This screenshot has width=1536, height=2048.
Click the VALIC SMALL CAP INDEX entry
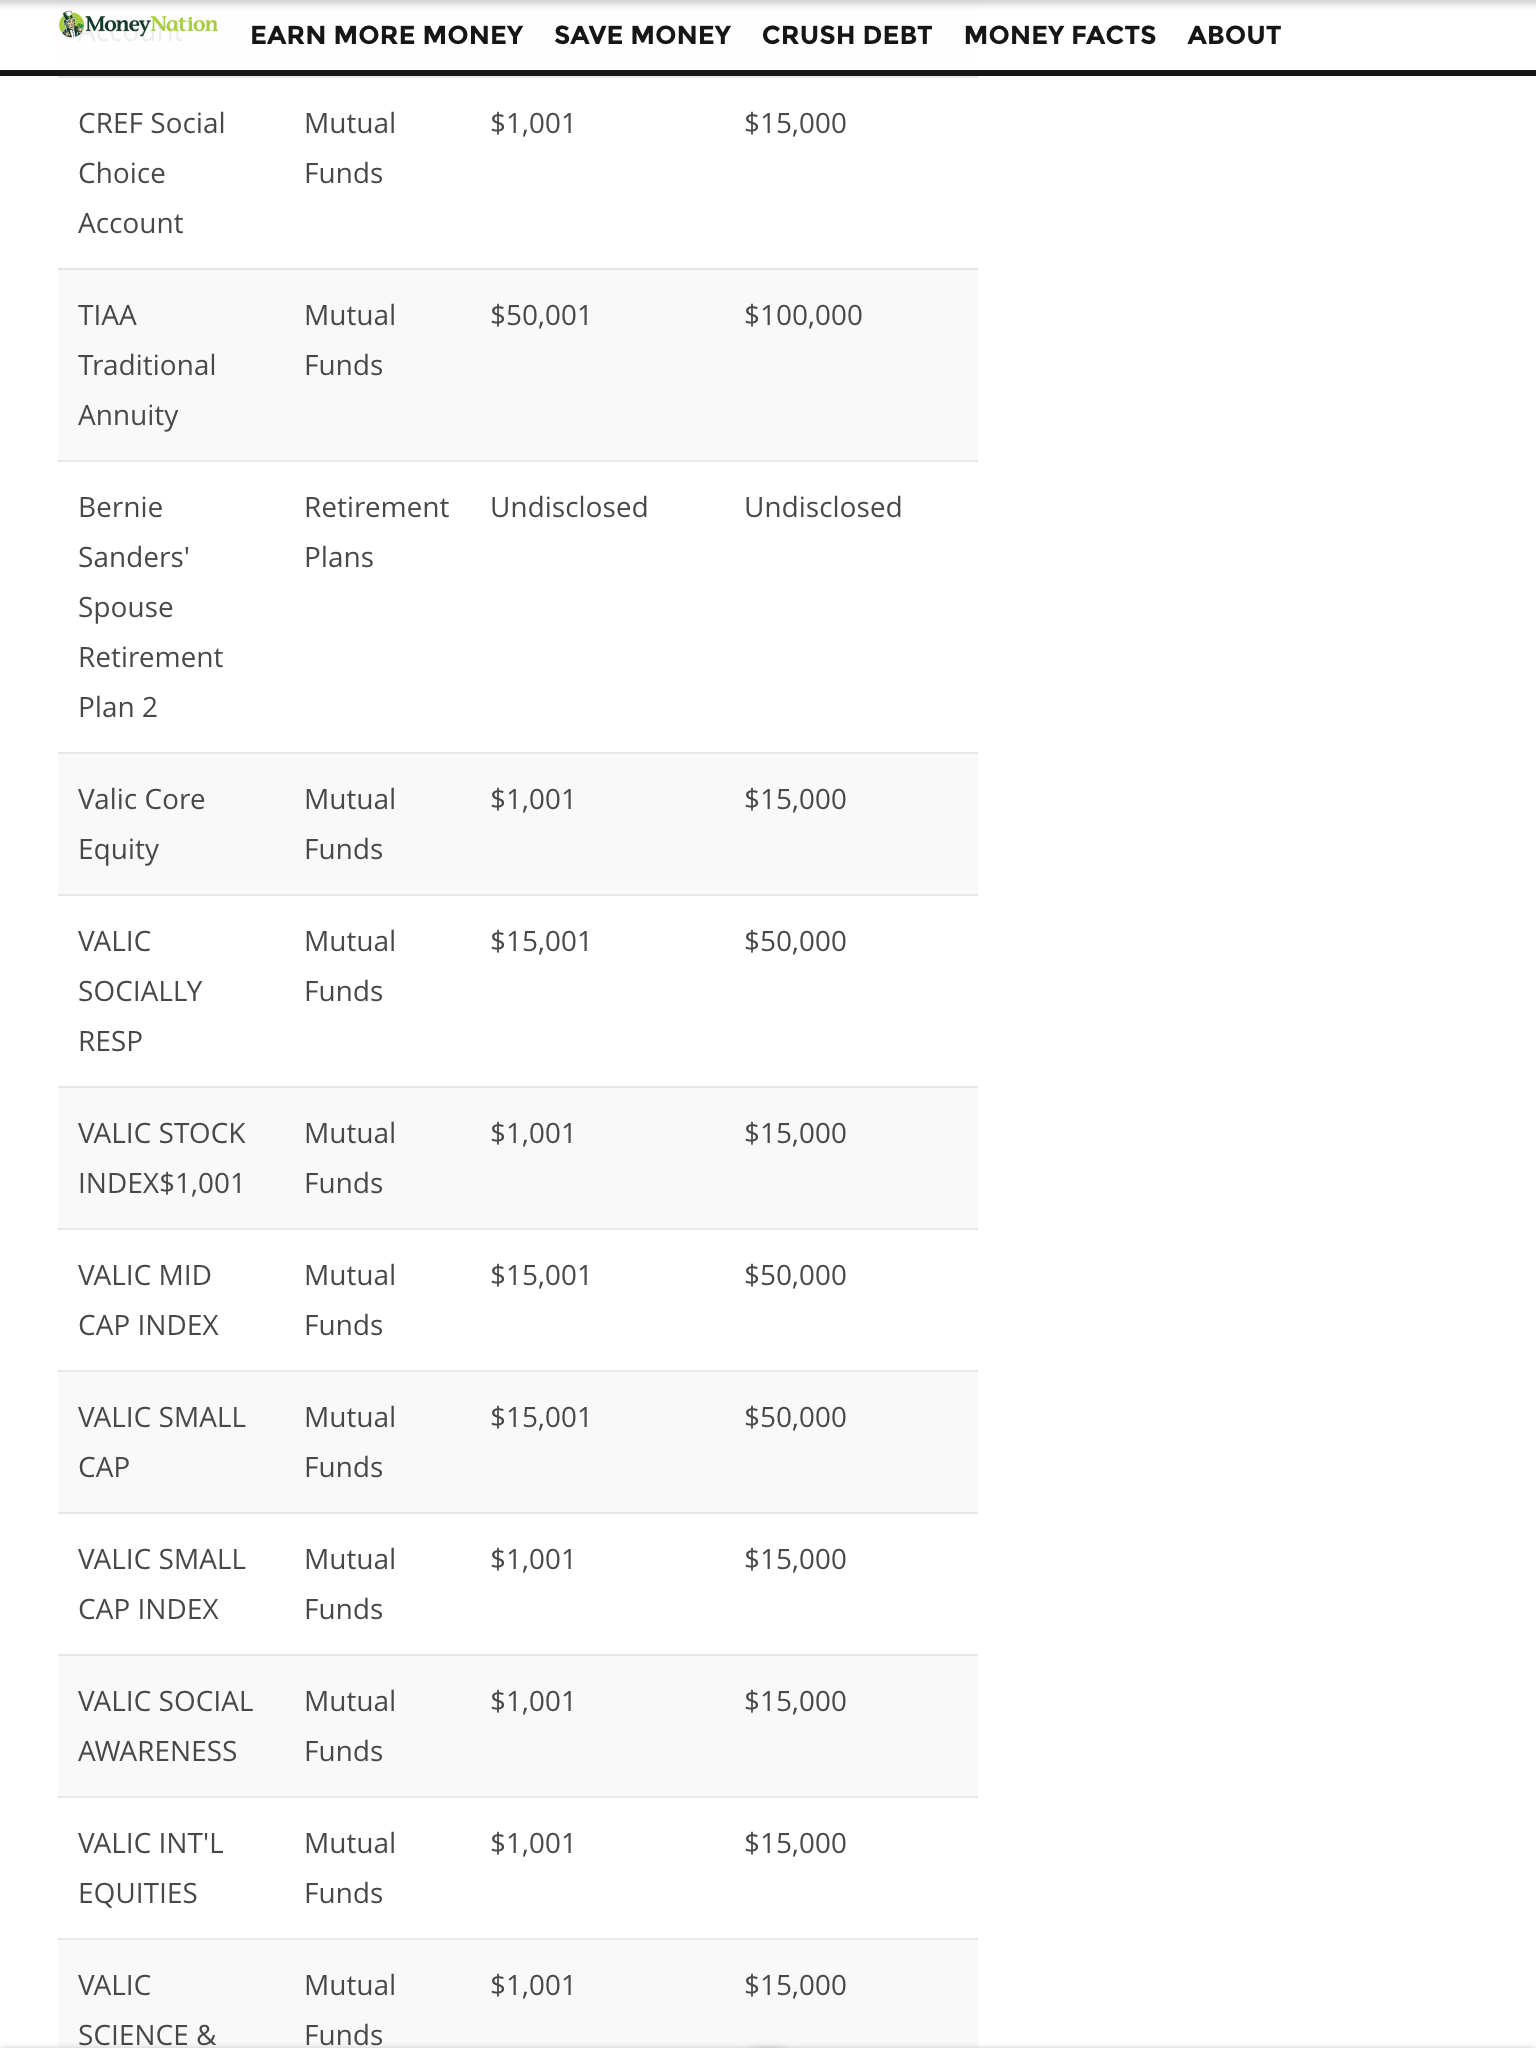click(161, 1584)
